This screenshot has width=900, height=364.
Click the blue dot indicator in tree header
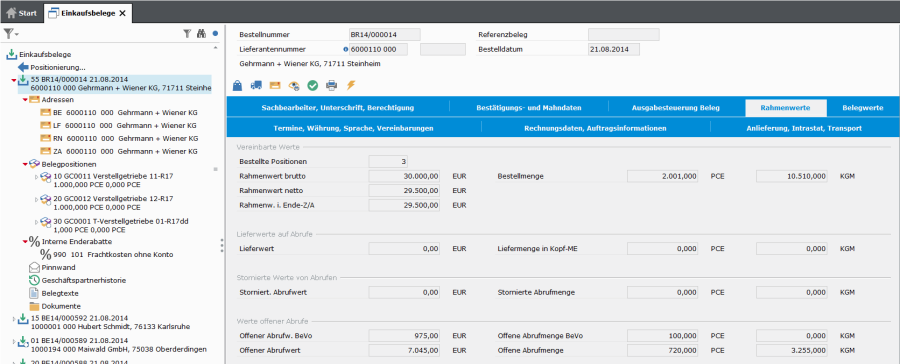point(215,34)
